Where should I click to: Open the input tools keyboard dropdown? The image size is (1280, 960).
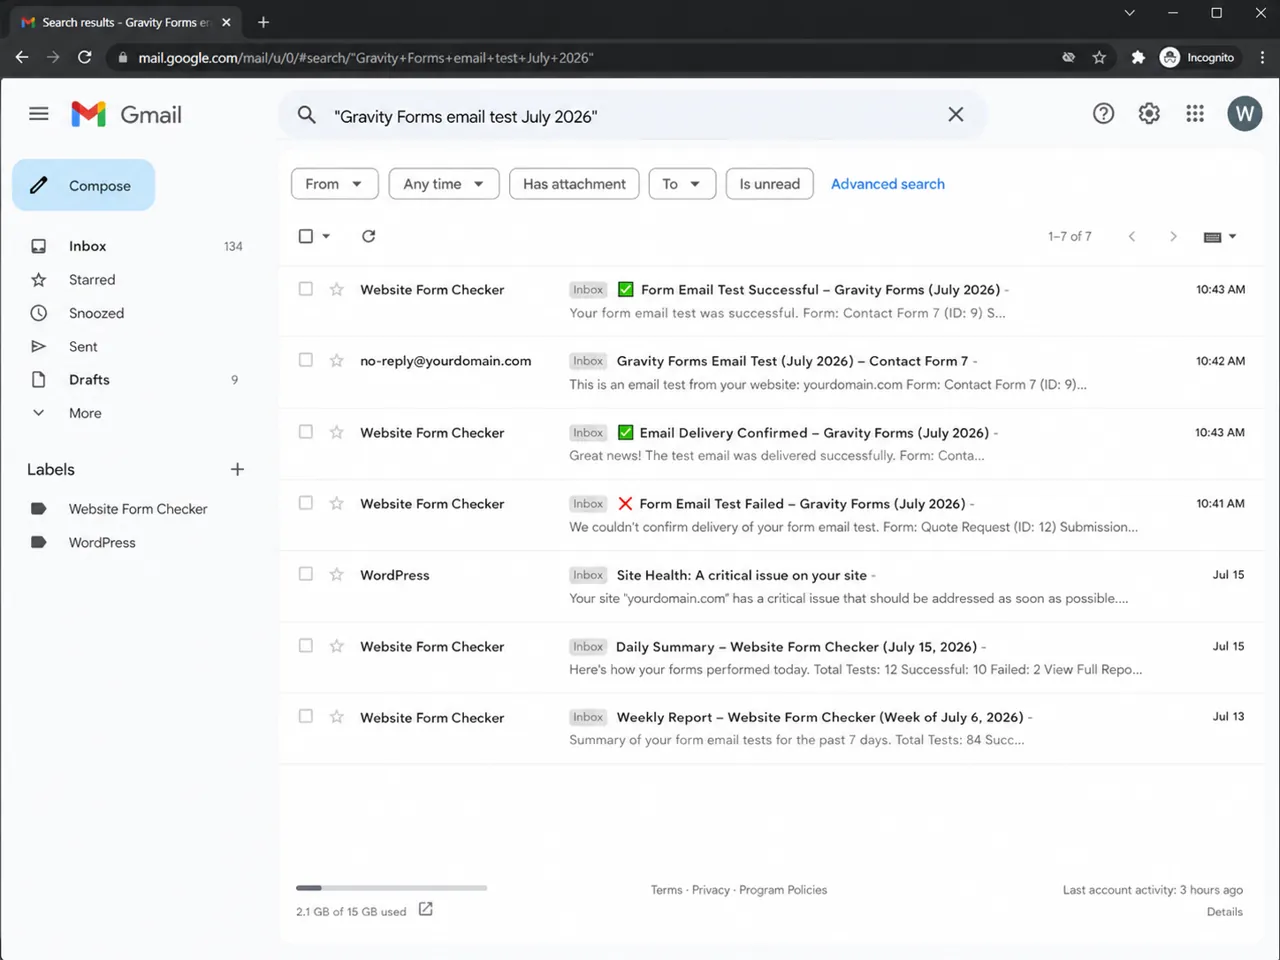pos(1220,237)
